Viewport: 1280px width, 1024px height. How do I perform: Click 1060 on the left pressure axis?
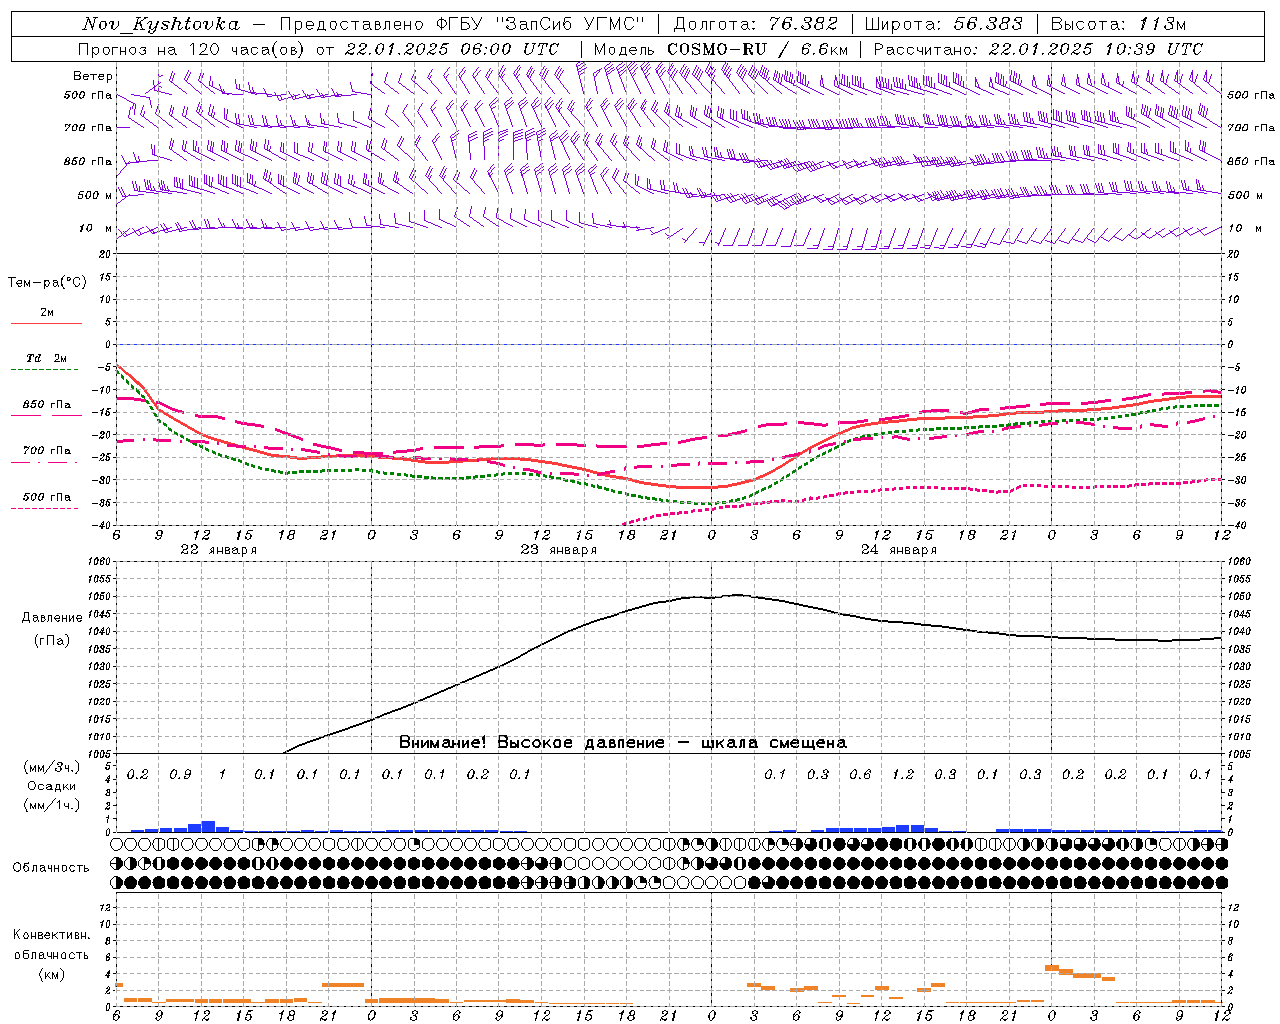point(101,562)
